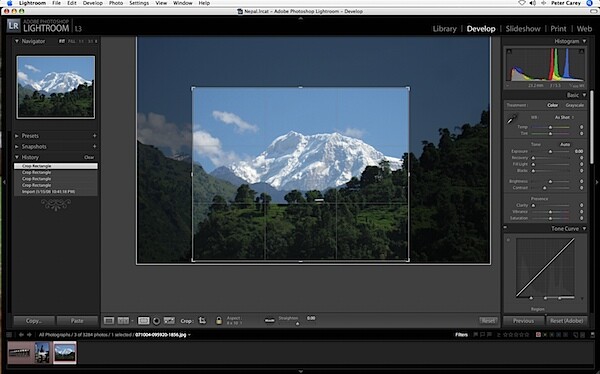Set Treatment to Grayscale
This screenshot has height=374, width=600.
(x=574, y=105)
